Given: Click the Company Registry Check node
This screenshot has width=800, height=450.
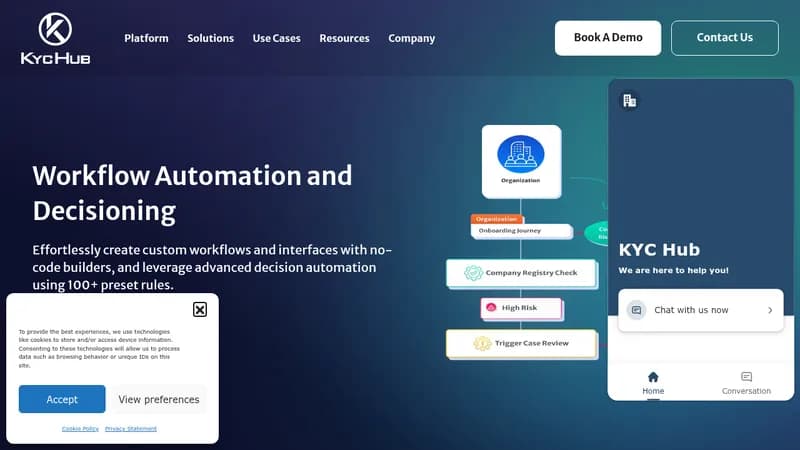Looking at the screenshot, I should 521,273.
